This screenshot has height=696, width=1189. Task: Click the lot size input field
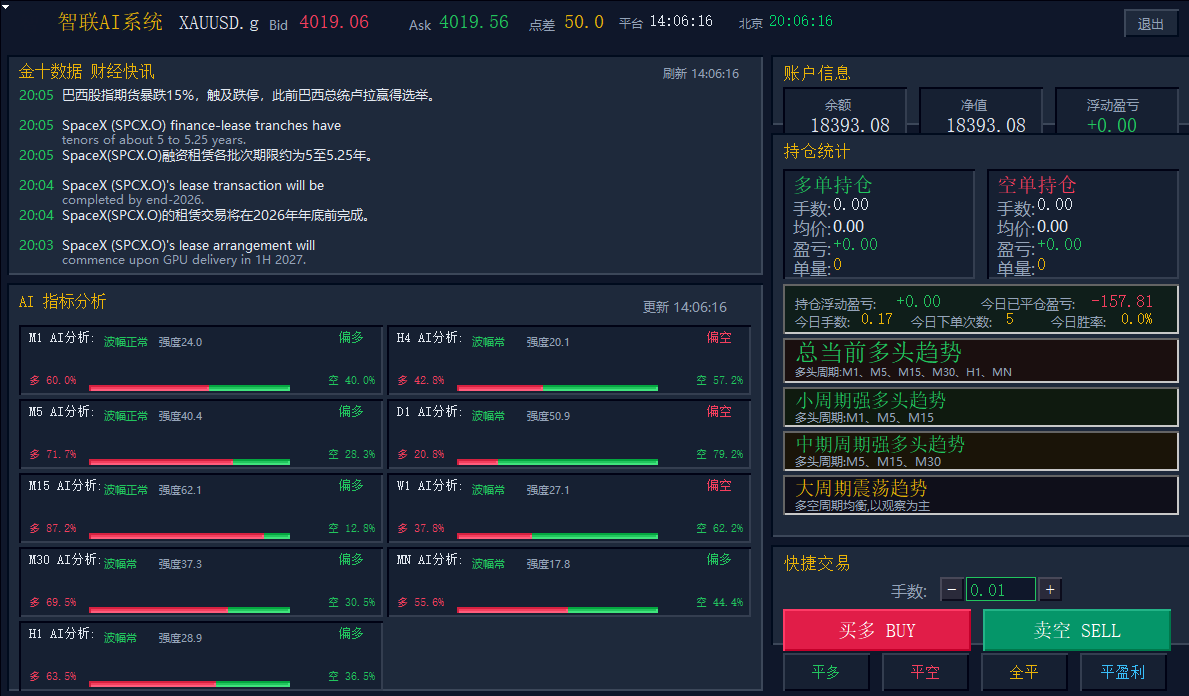[1001, 589]
